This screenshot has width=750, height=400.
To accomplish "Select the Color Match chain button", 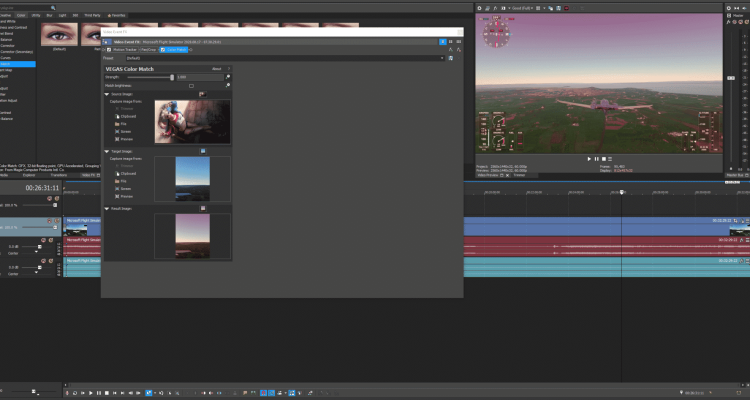I will point(174,49).
